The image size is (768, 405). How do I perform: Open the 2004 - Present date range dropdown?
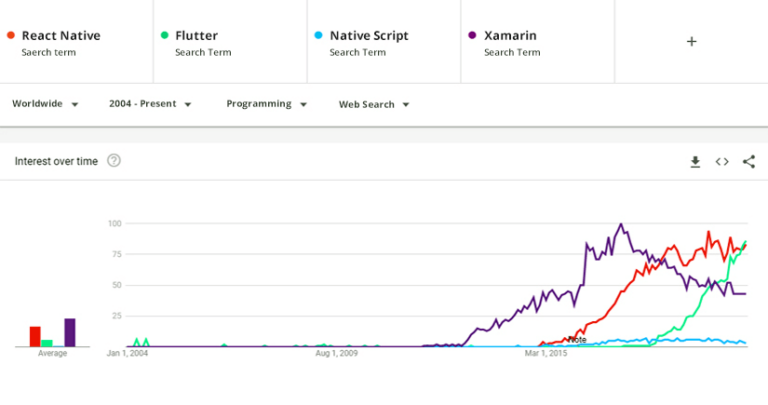tap(150, 104)
